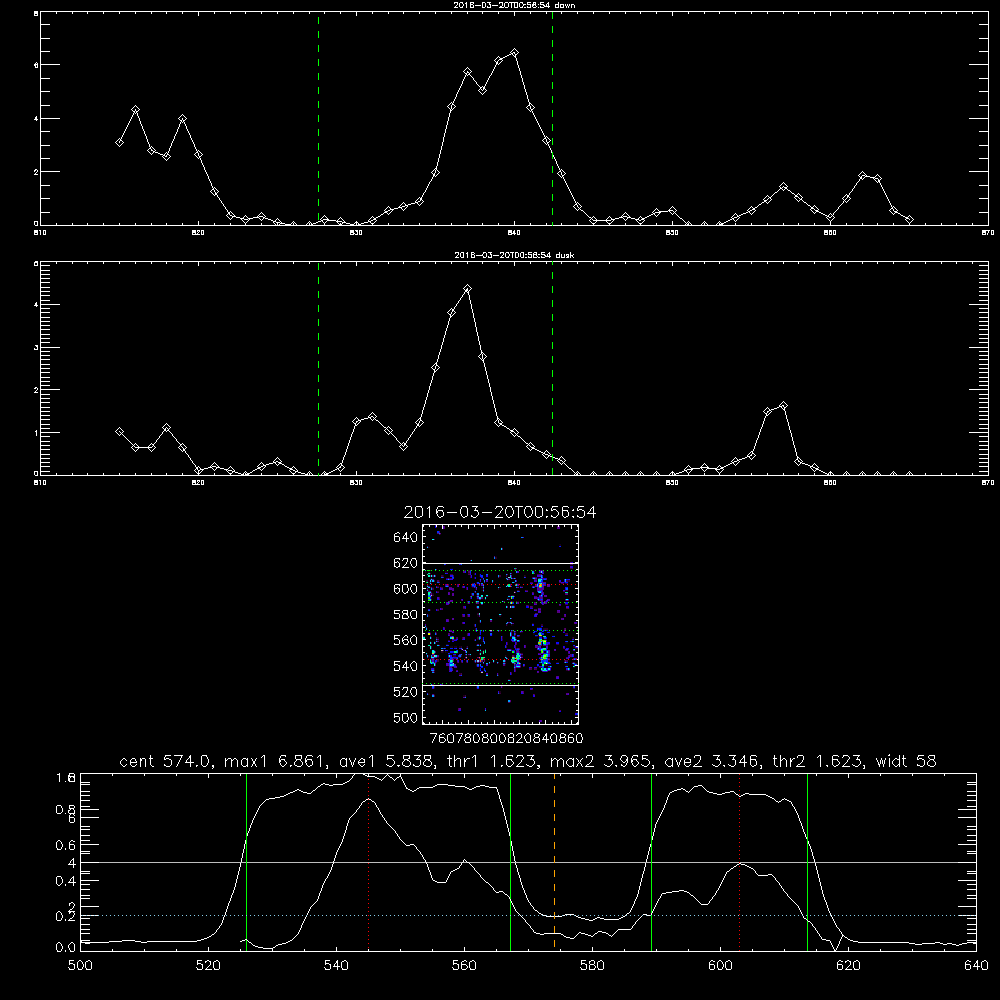This screenshot has width=1000, height=1000.
Task: Click bottom plot y-axis label 0.6
Action: click(x=66, y=845)
